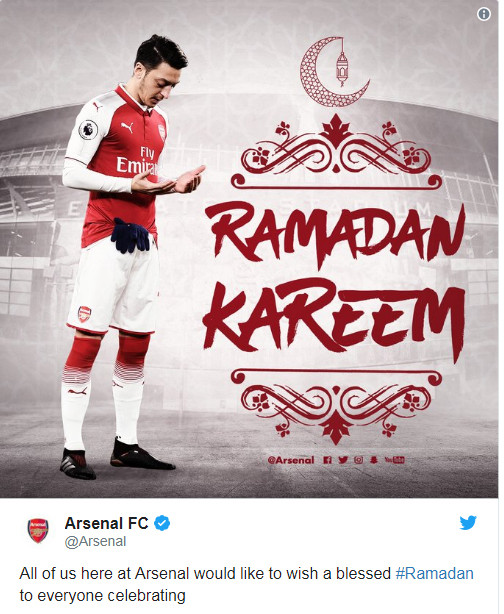Viewport: 504px width, 614px height.
Task: Click the crescent moon lantern emblem
Action: [334, 72]
